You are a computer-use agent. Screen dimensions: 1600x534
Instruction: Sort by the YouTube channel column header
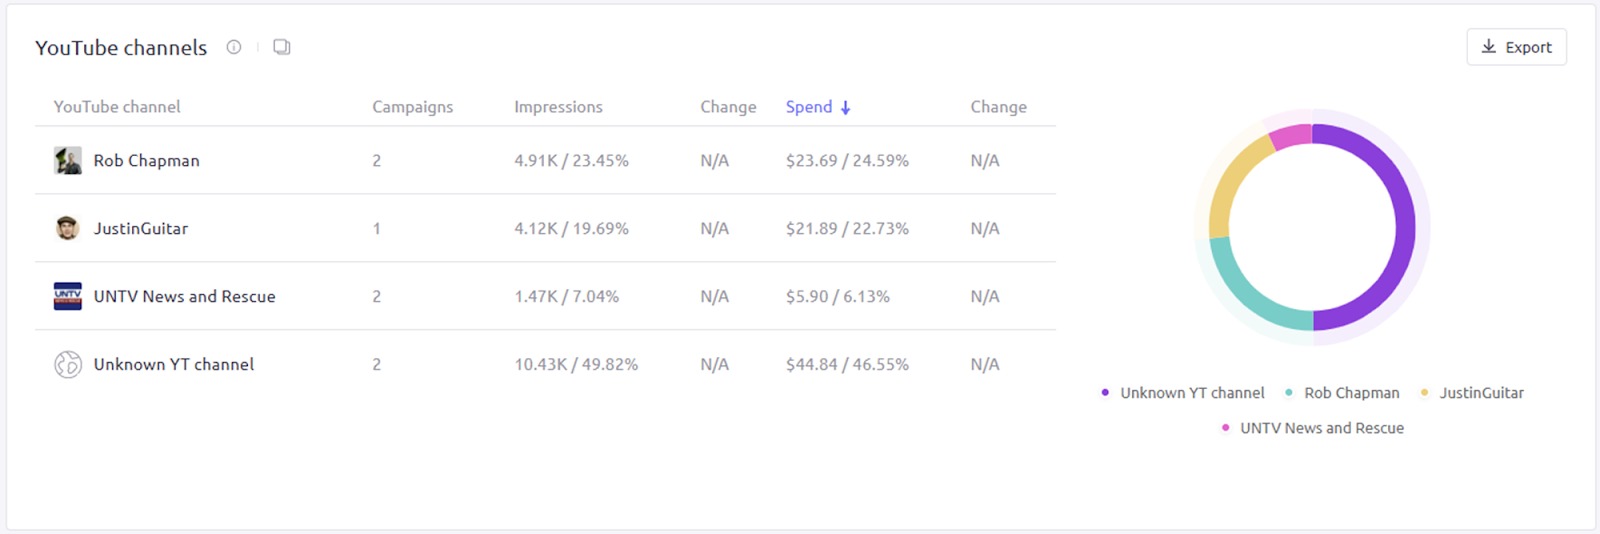pos(117,107)
